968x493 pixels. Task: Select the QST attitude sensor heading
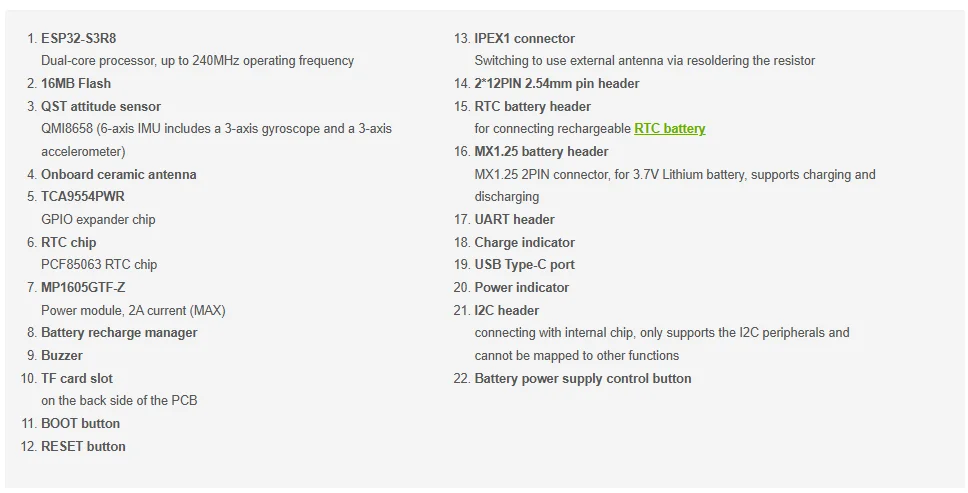click(x=100, y=106)
